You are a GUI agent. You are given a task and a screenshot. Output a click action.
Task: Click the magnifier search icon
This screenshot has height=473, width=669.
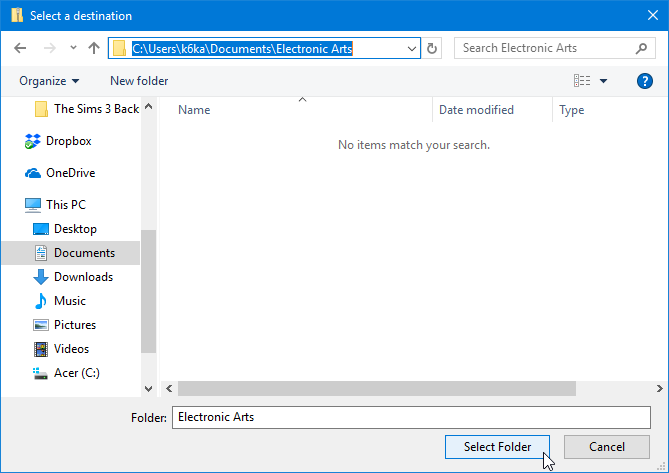[x=641, y=48]
